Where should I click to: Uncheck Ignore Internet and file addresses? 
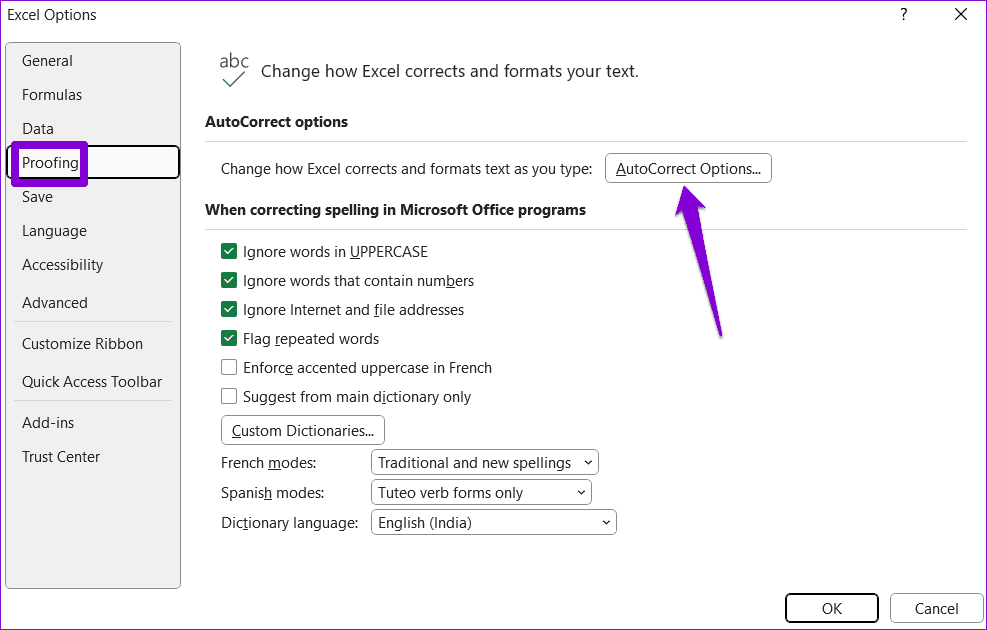coord(229,309)
